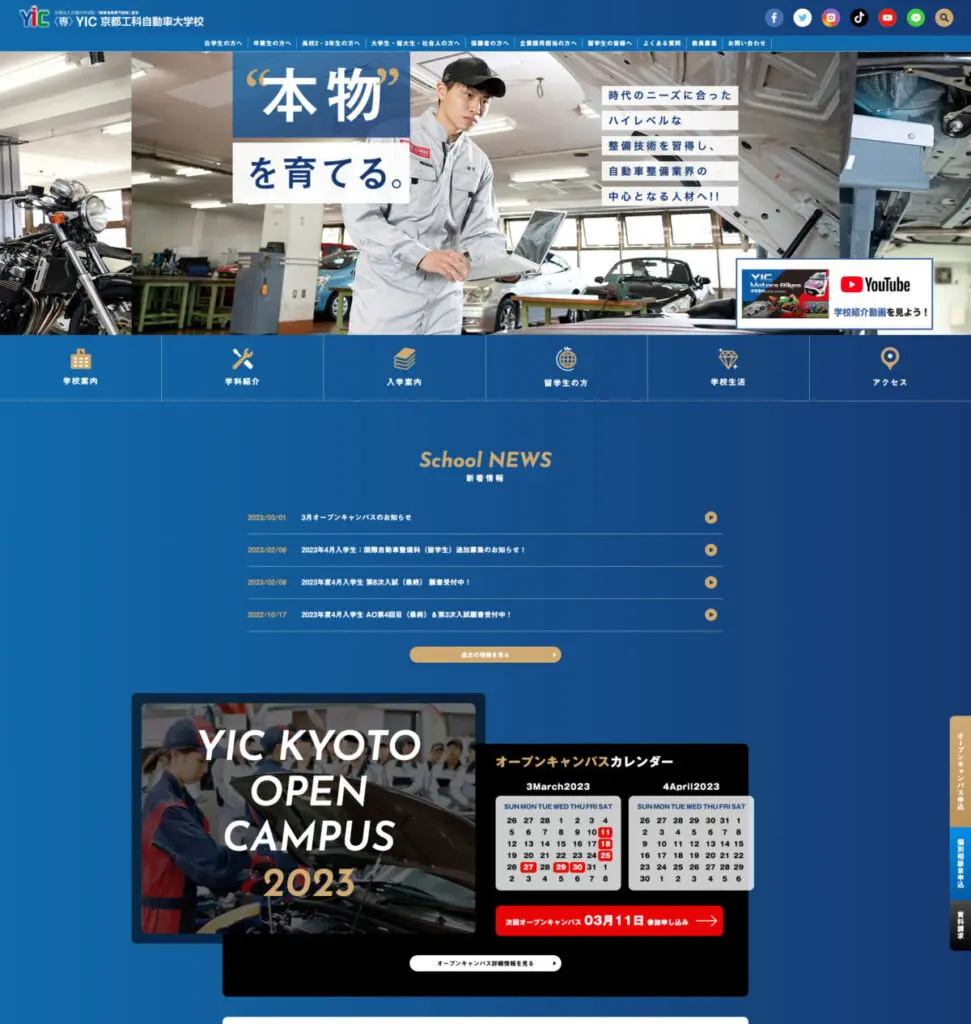Open the YouTube icon in header
Screen dimensions: 971x1024
(887, 17)
